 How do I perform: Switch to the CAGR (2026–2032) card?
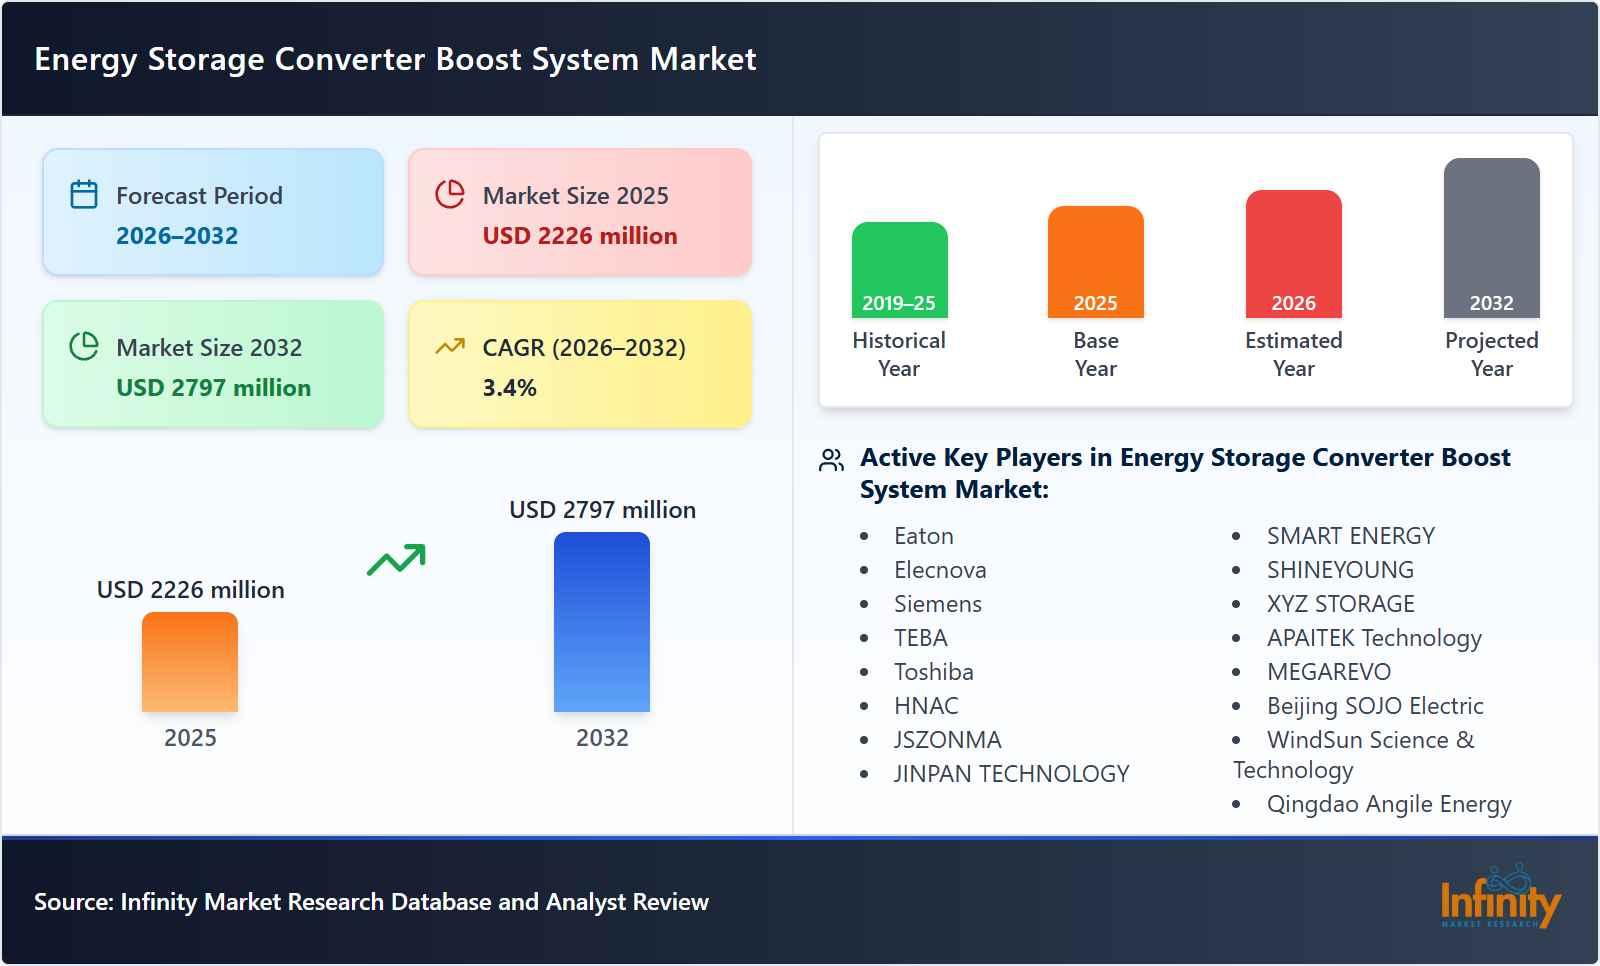point(580,364)
